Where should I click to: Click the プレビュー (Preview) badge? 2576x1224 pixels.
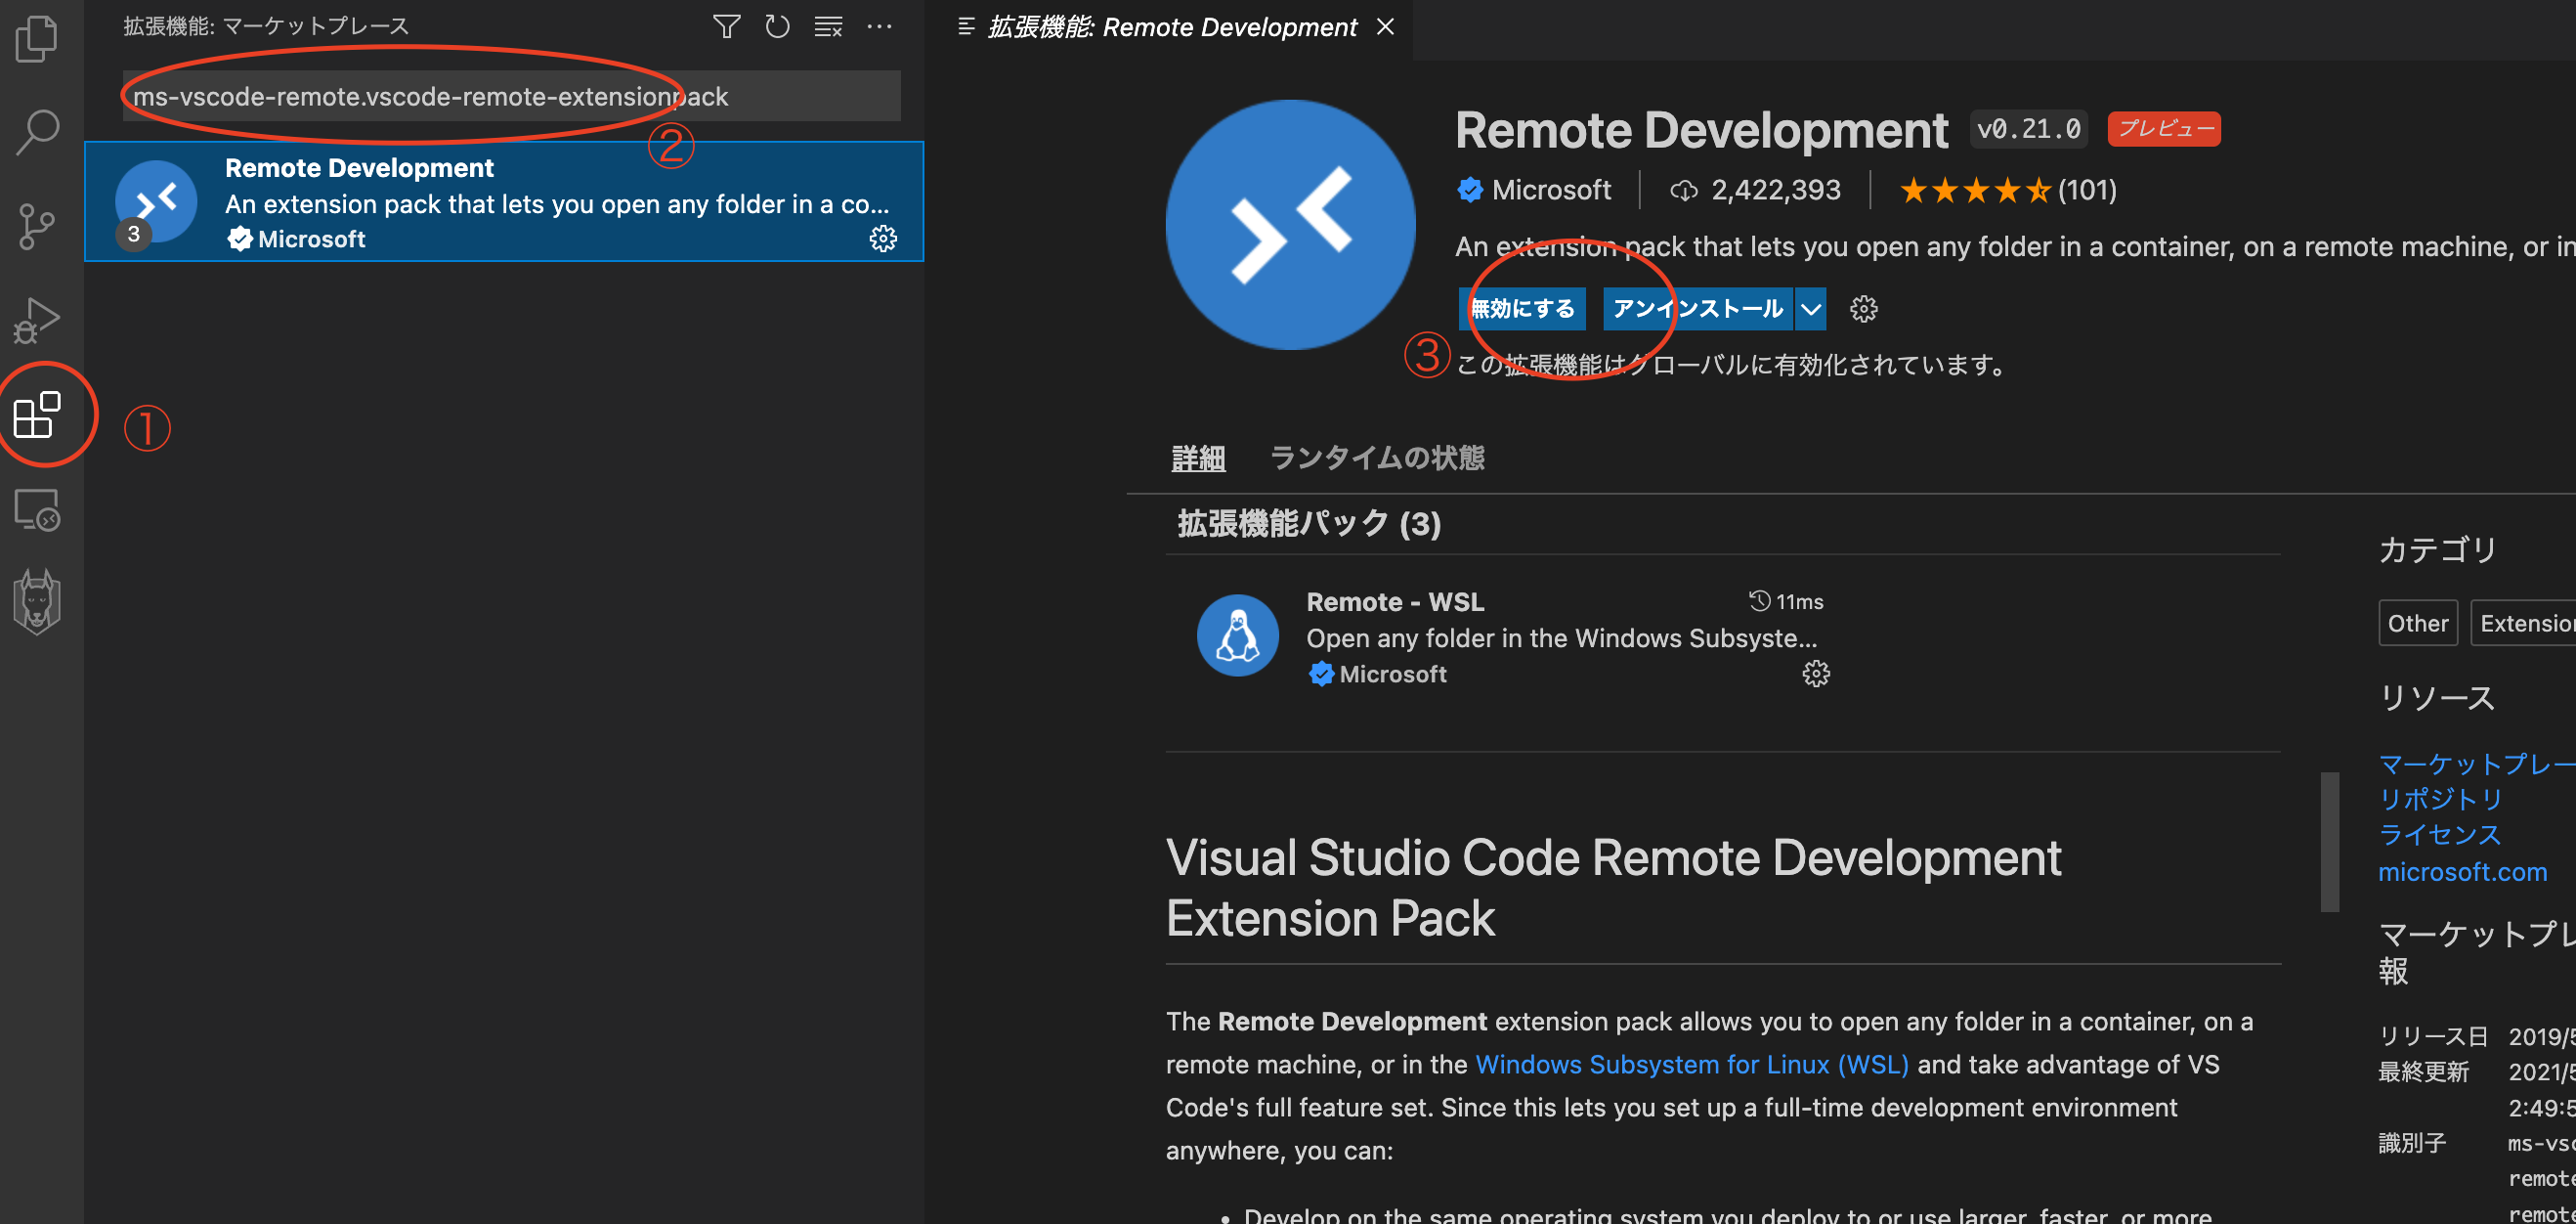tap(2164, 129)
